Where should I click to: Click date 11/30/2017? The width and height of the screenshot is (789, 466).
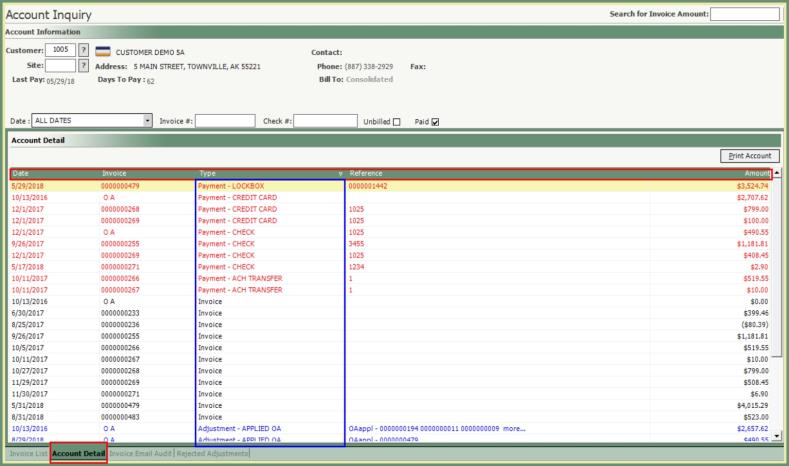click(x=30, y=394)
